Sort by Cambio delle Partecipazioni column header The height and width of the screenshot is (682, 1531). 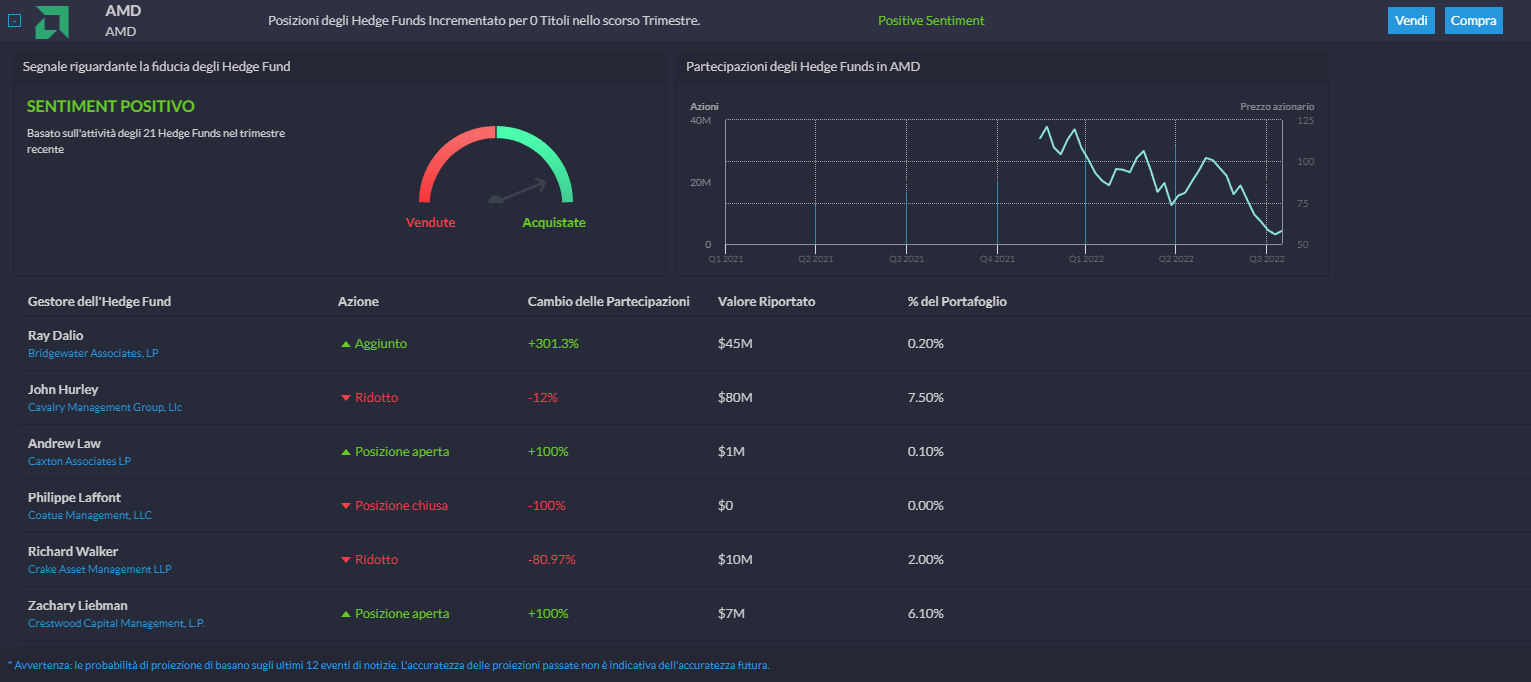tap(608, 301)
